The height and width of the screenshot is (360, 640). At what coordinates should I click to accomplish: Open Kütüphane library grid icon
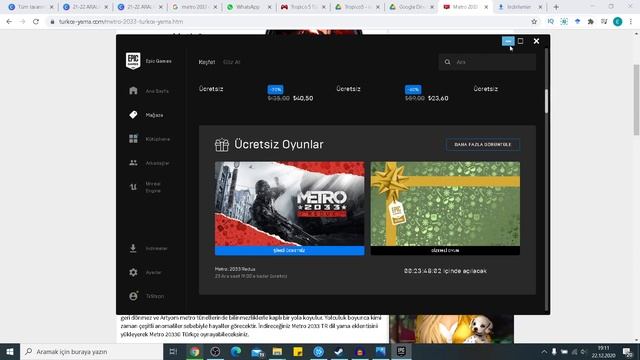[x=133, y=139]
